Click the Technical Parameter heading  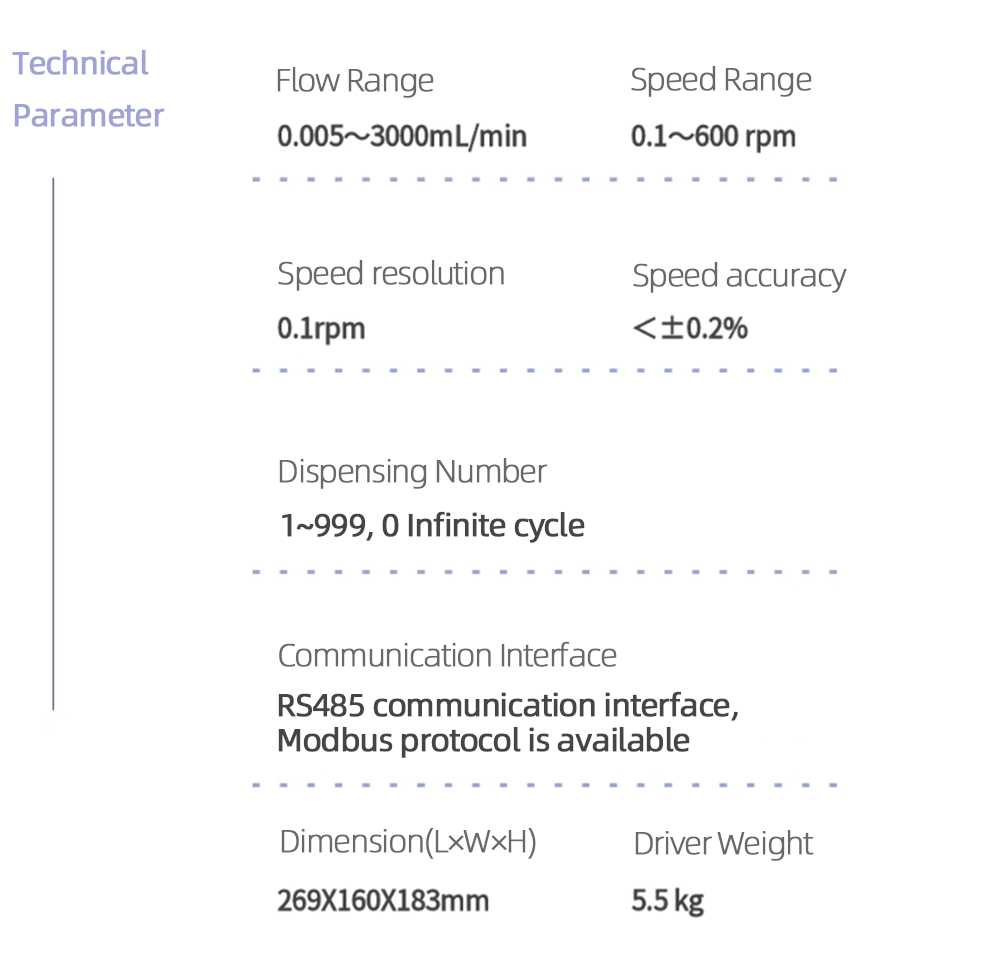tap(87, 89)
